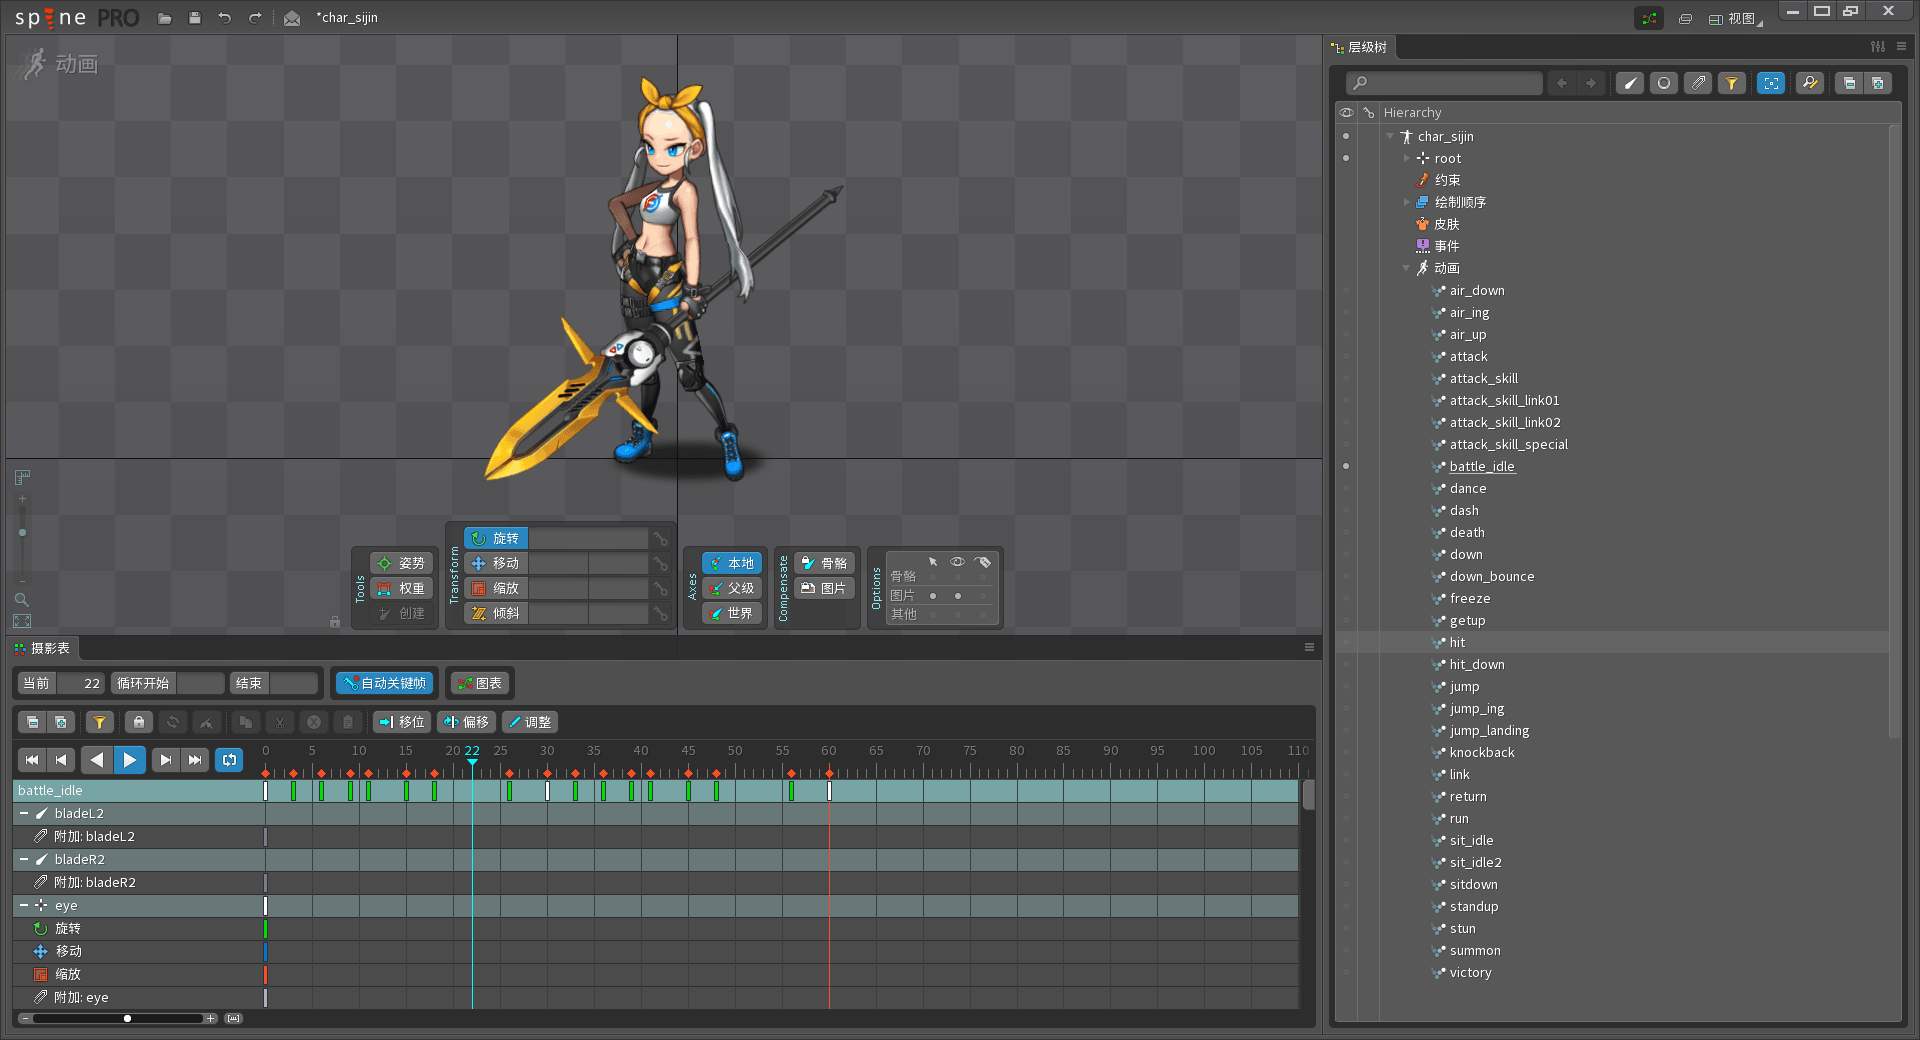Toggle hierarchy auto-center selection button

pyautogui.click(x=1771, y=83)
